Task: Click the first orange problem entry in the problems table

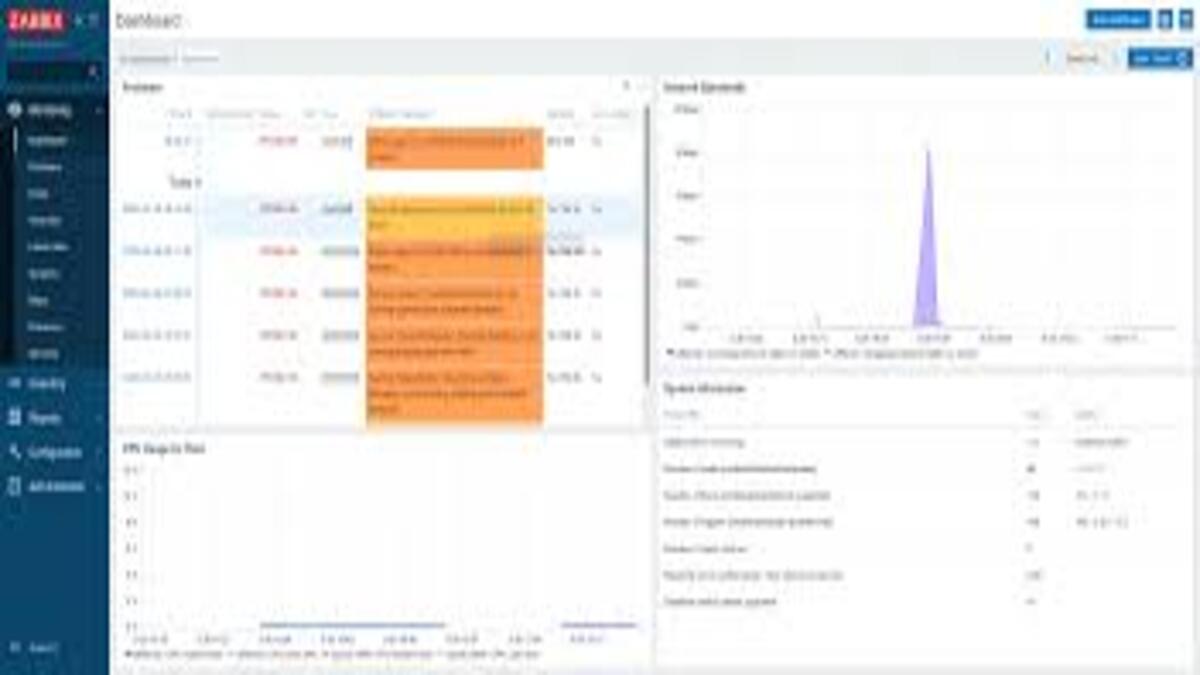Action: pos(455,148)
